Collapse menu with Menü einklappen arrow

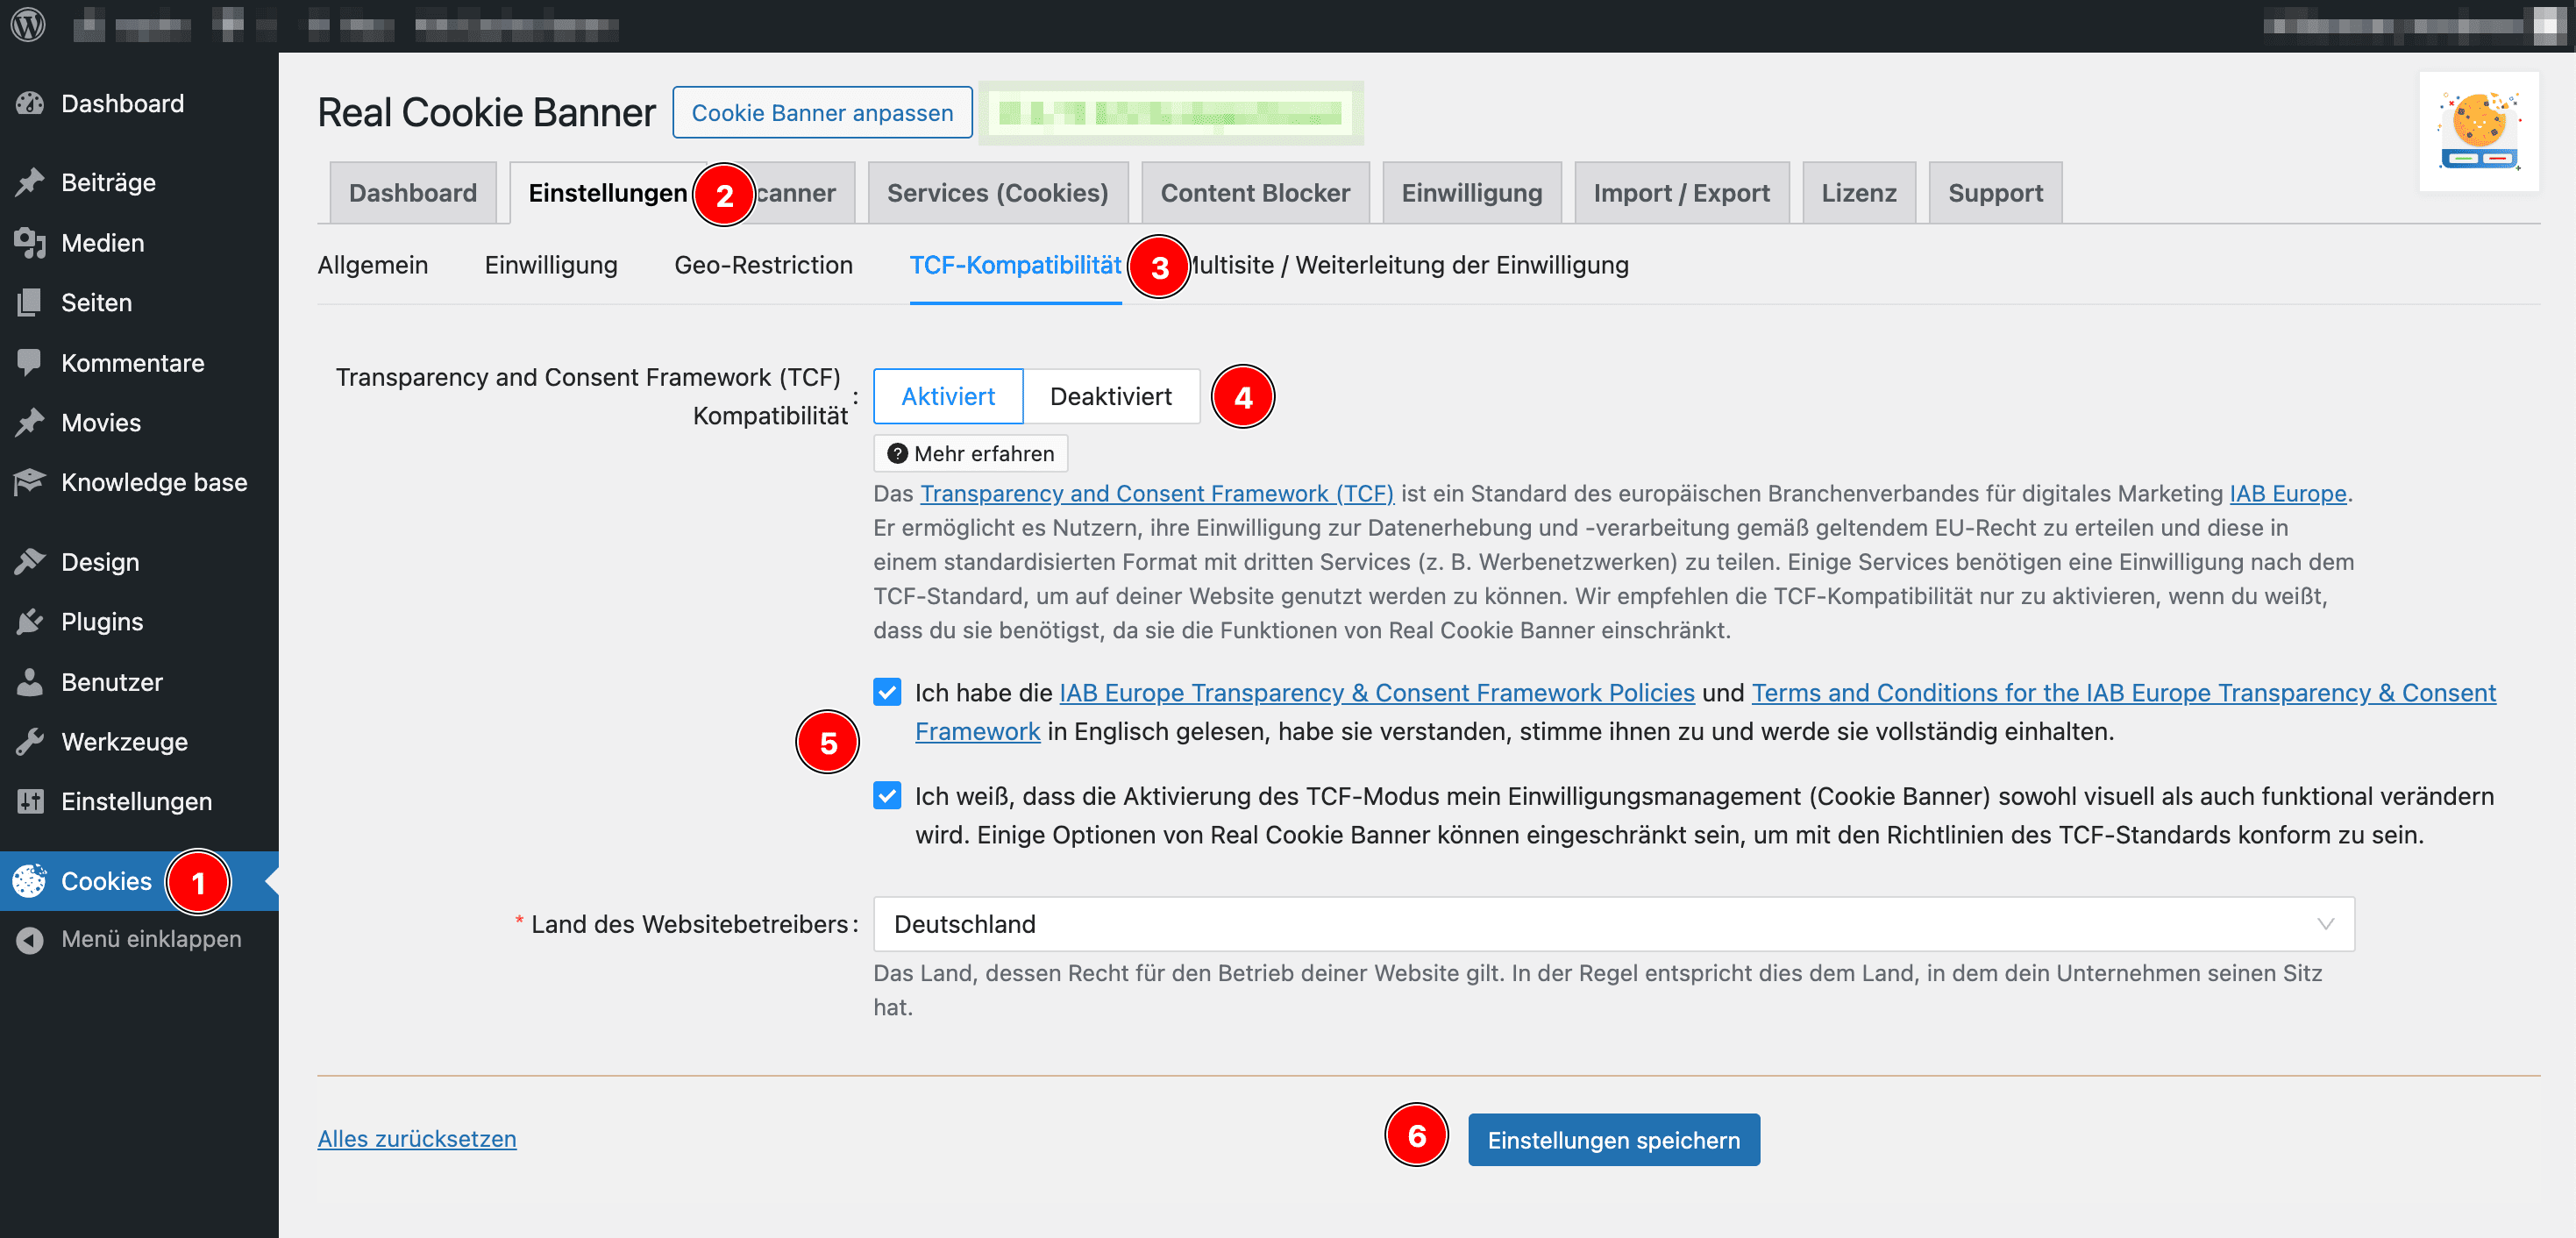click(30, 939)
